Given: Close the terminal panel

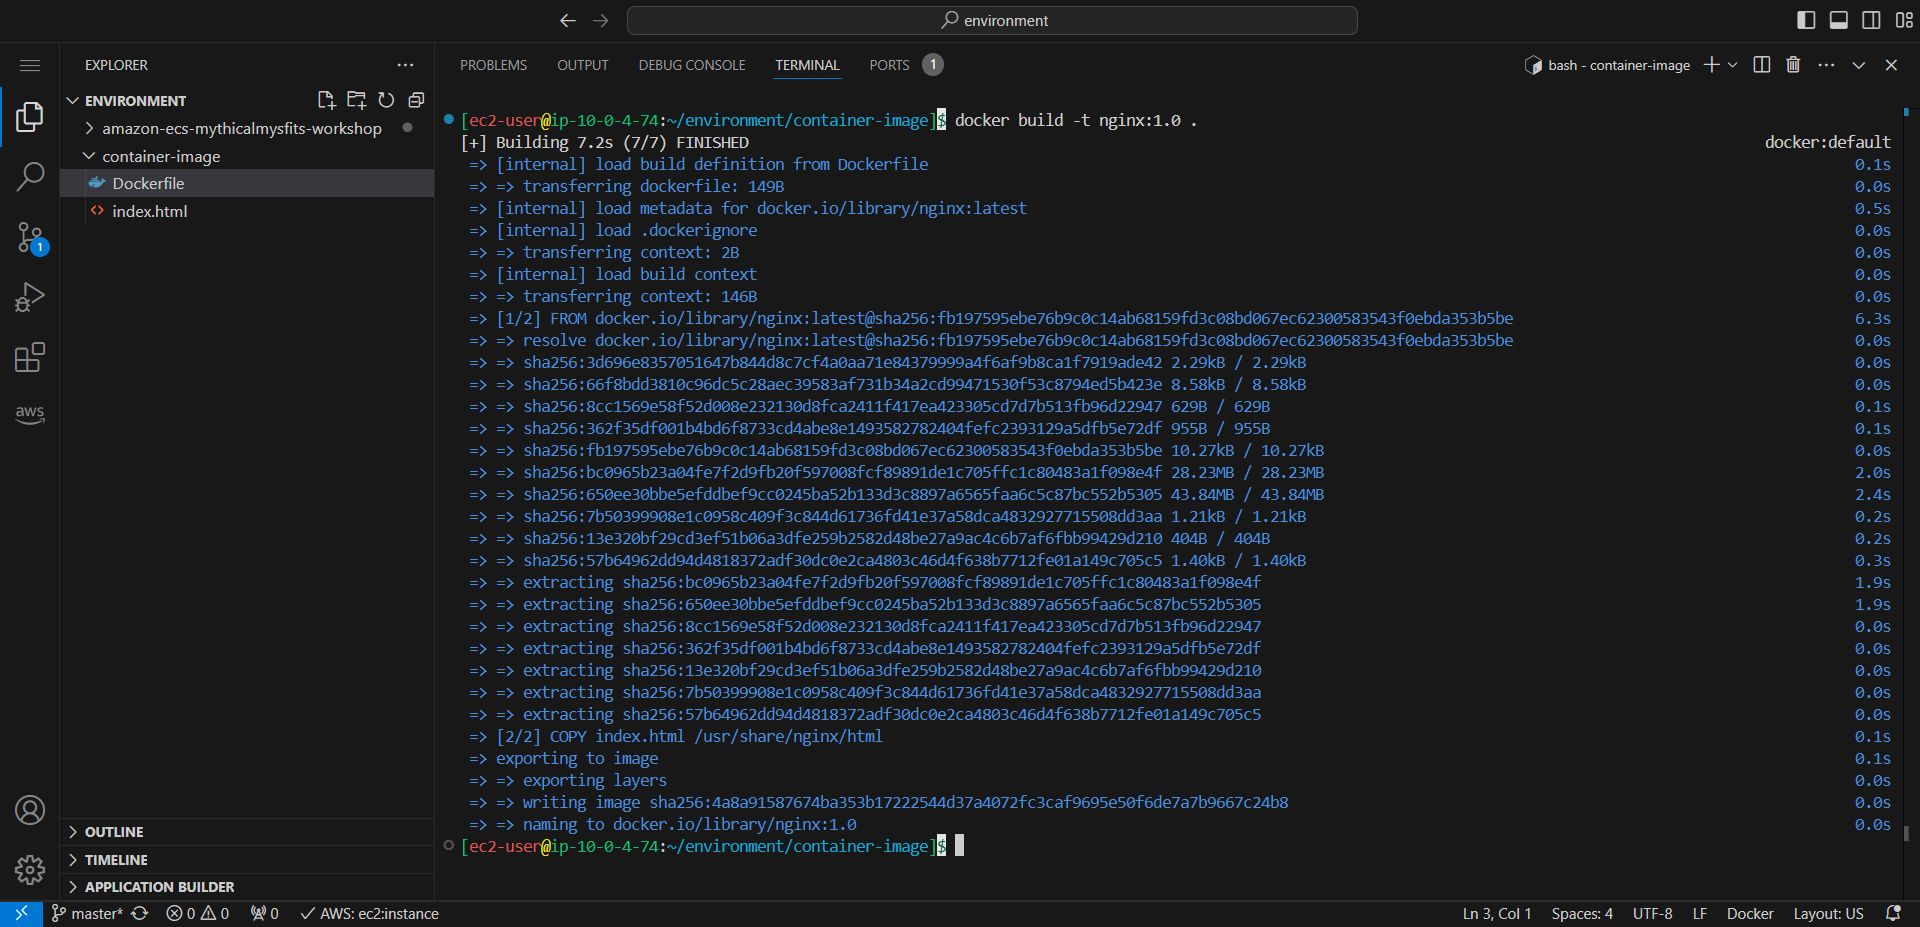Looking at the screenshot, I should point(1891,65).
